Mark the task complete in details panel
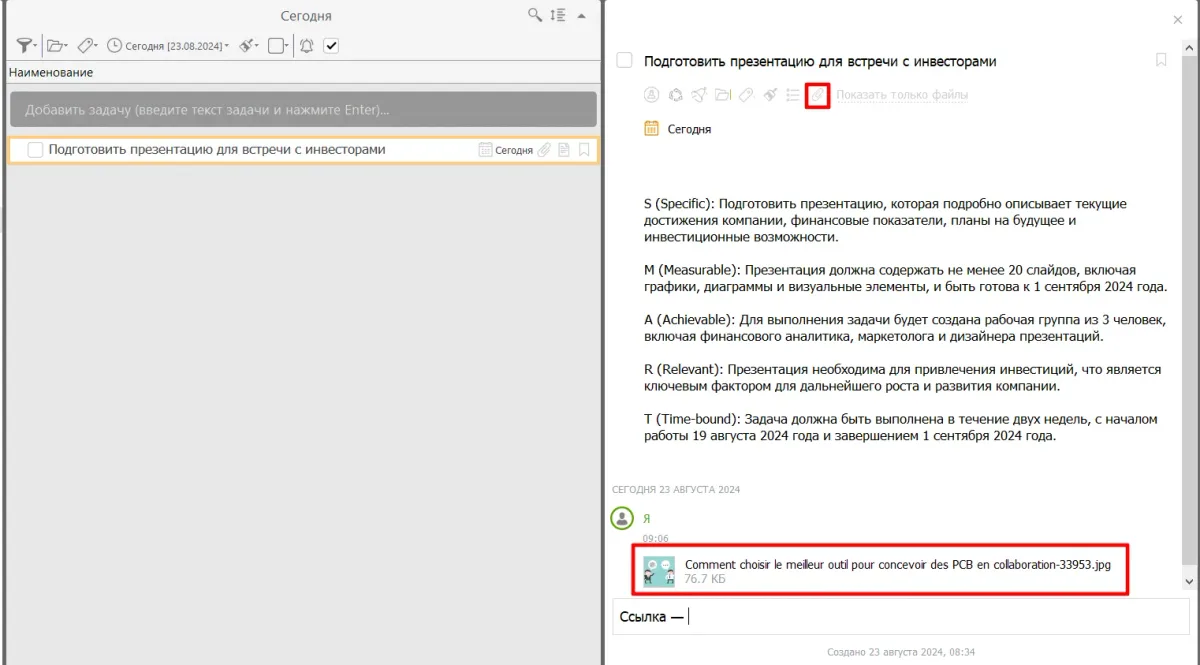1200x665 pixels. 624,61
